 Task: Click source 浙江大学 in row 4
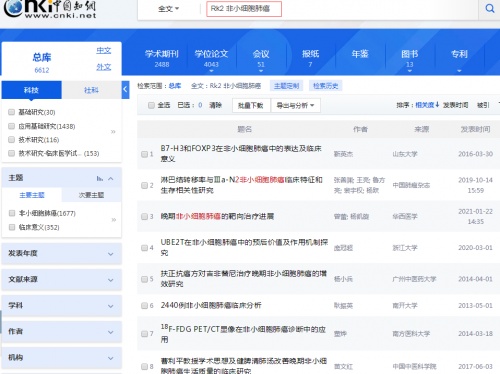point(405,248)
